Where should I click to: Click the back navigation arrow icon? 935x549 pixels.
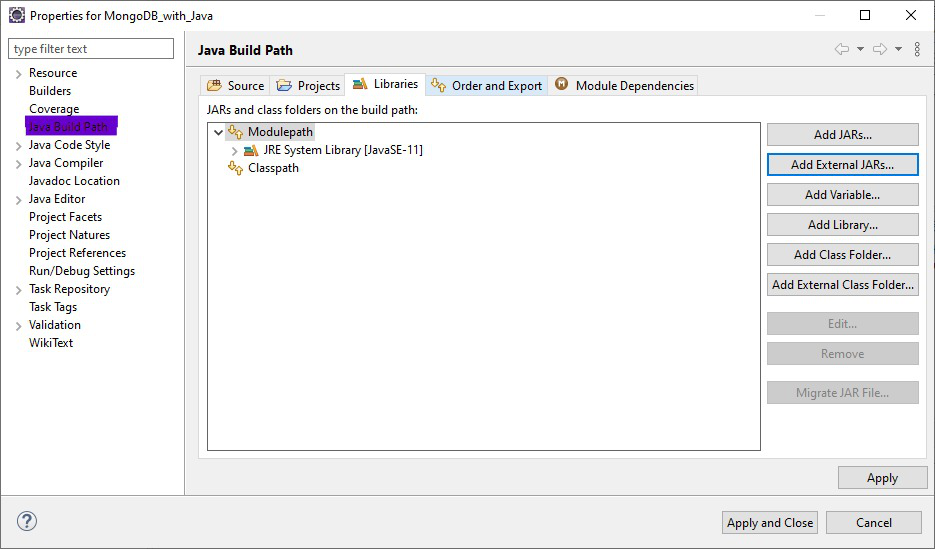pyautogui.click(x=841, y=49)
